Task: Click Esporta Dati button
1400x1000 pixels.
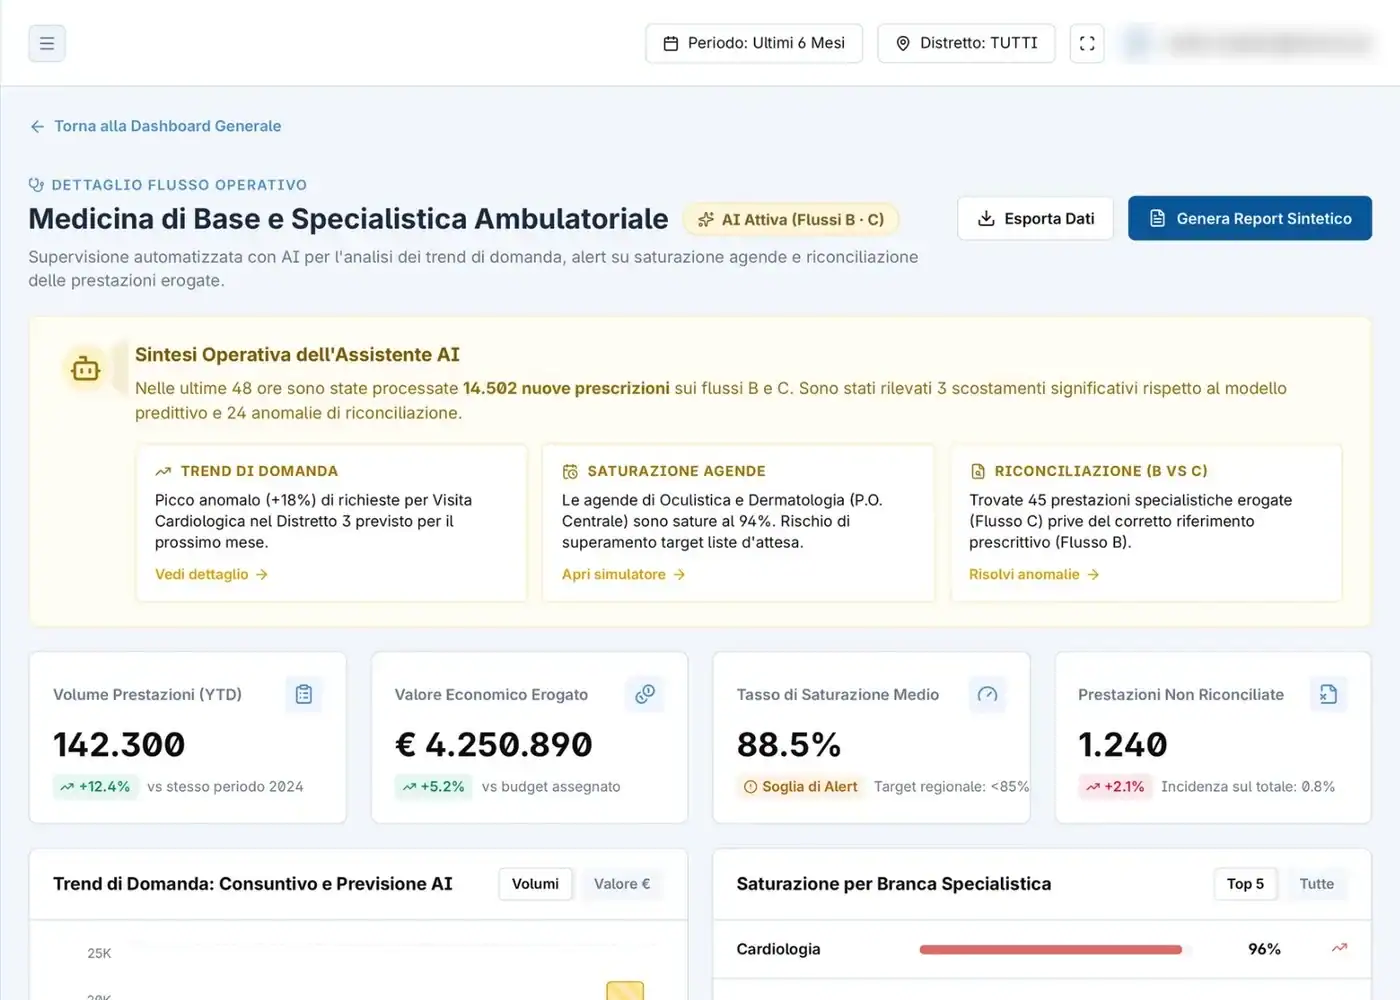Action: [x=1035, y=218]
